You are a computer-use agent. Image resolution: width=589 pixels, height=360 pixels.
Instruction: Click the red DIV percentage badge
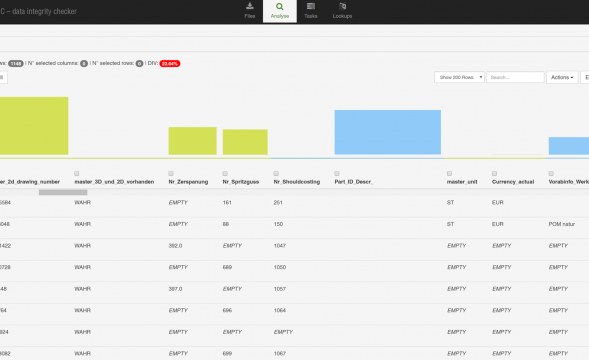coord(170,64)
